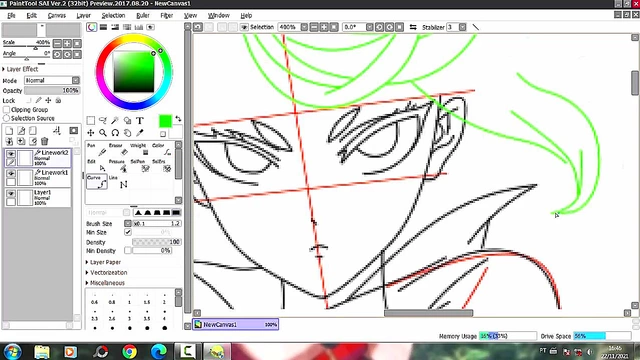
Task: Open the zoom percentage dropdown
Action: pyautogui.click(x=304, y=27)
